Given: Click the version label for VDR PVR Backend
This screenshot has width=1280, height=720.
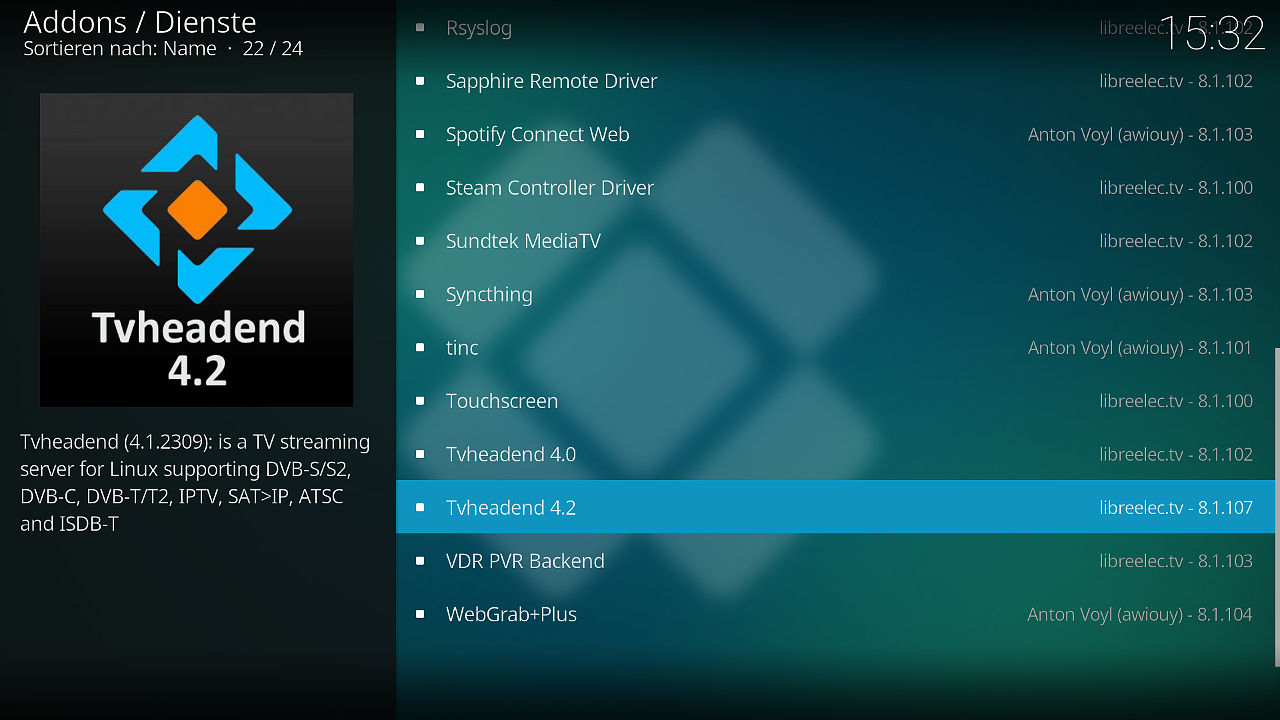Looking at the screenshot, I should click(1176, 561).
